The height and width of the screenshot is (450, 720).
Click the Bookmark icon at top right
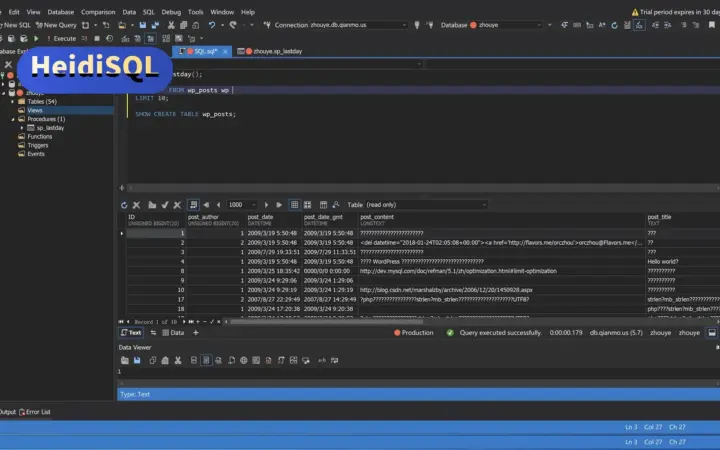point(712,25)
